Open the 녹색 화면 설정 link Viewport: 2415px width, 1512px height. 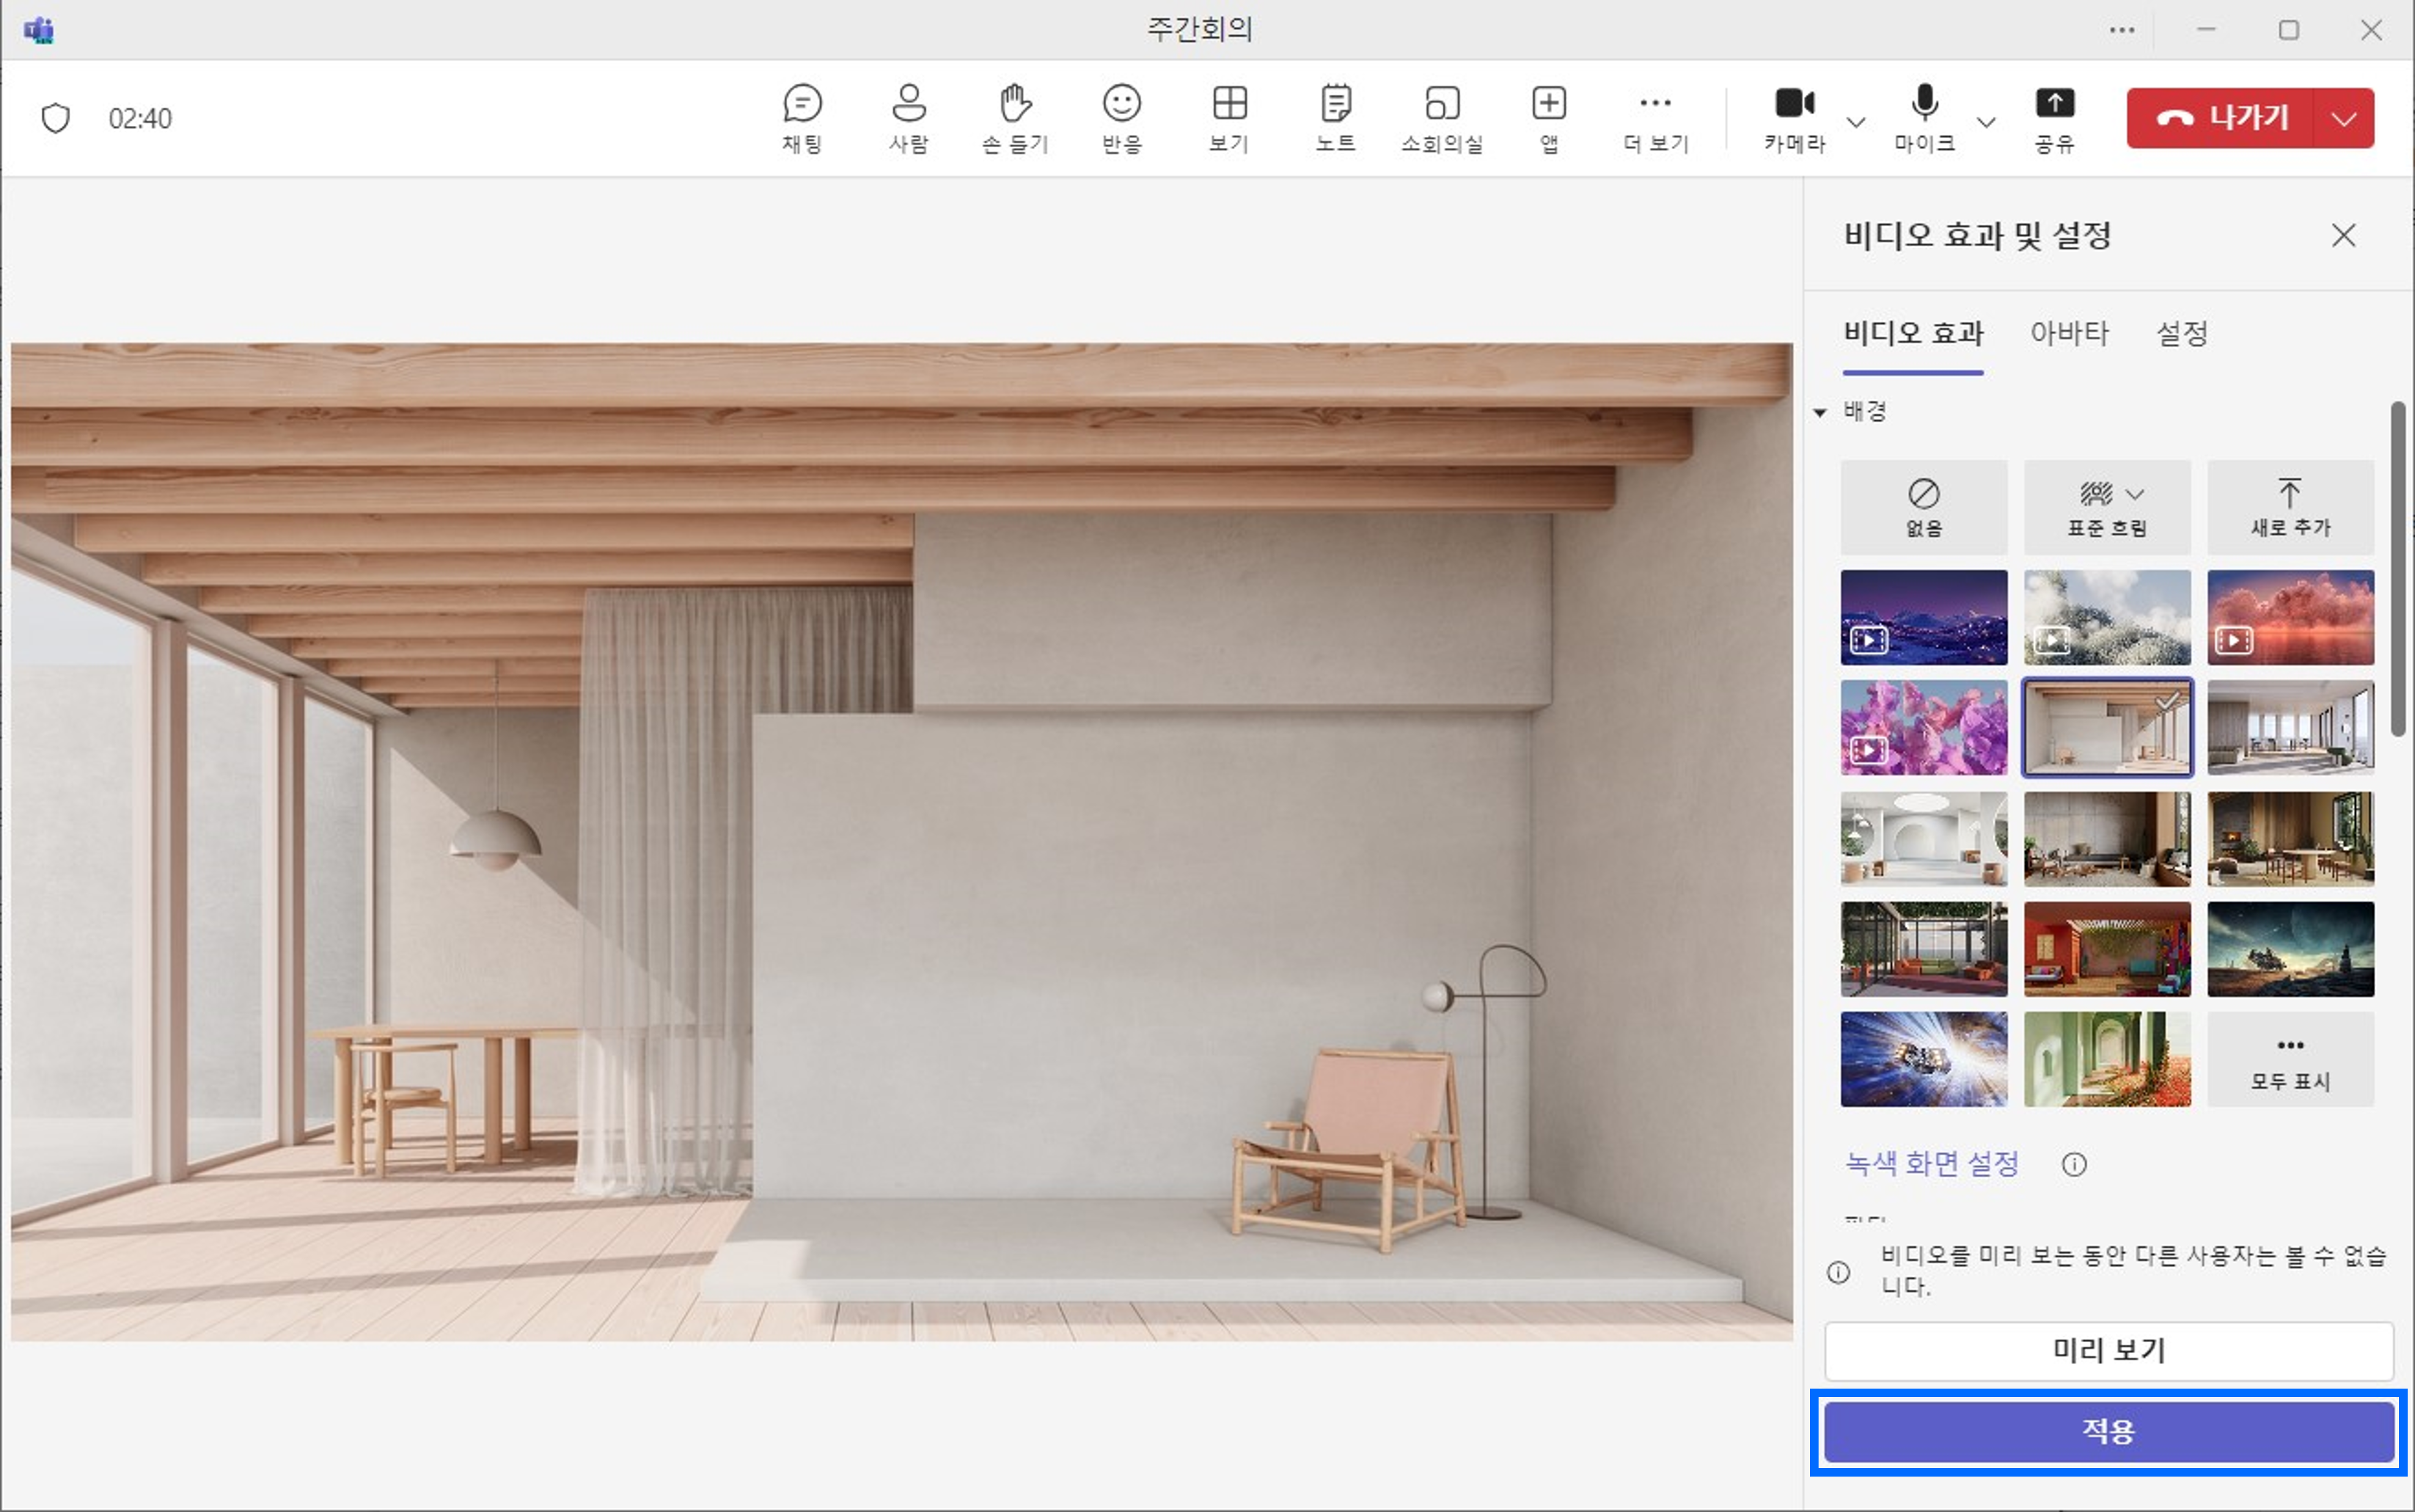tap(1931, 1163)
